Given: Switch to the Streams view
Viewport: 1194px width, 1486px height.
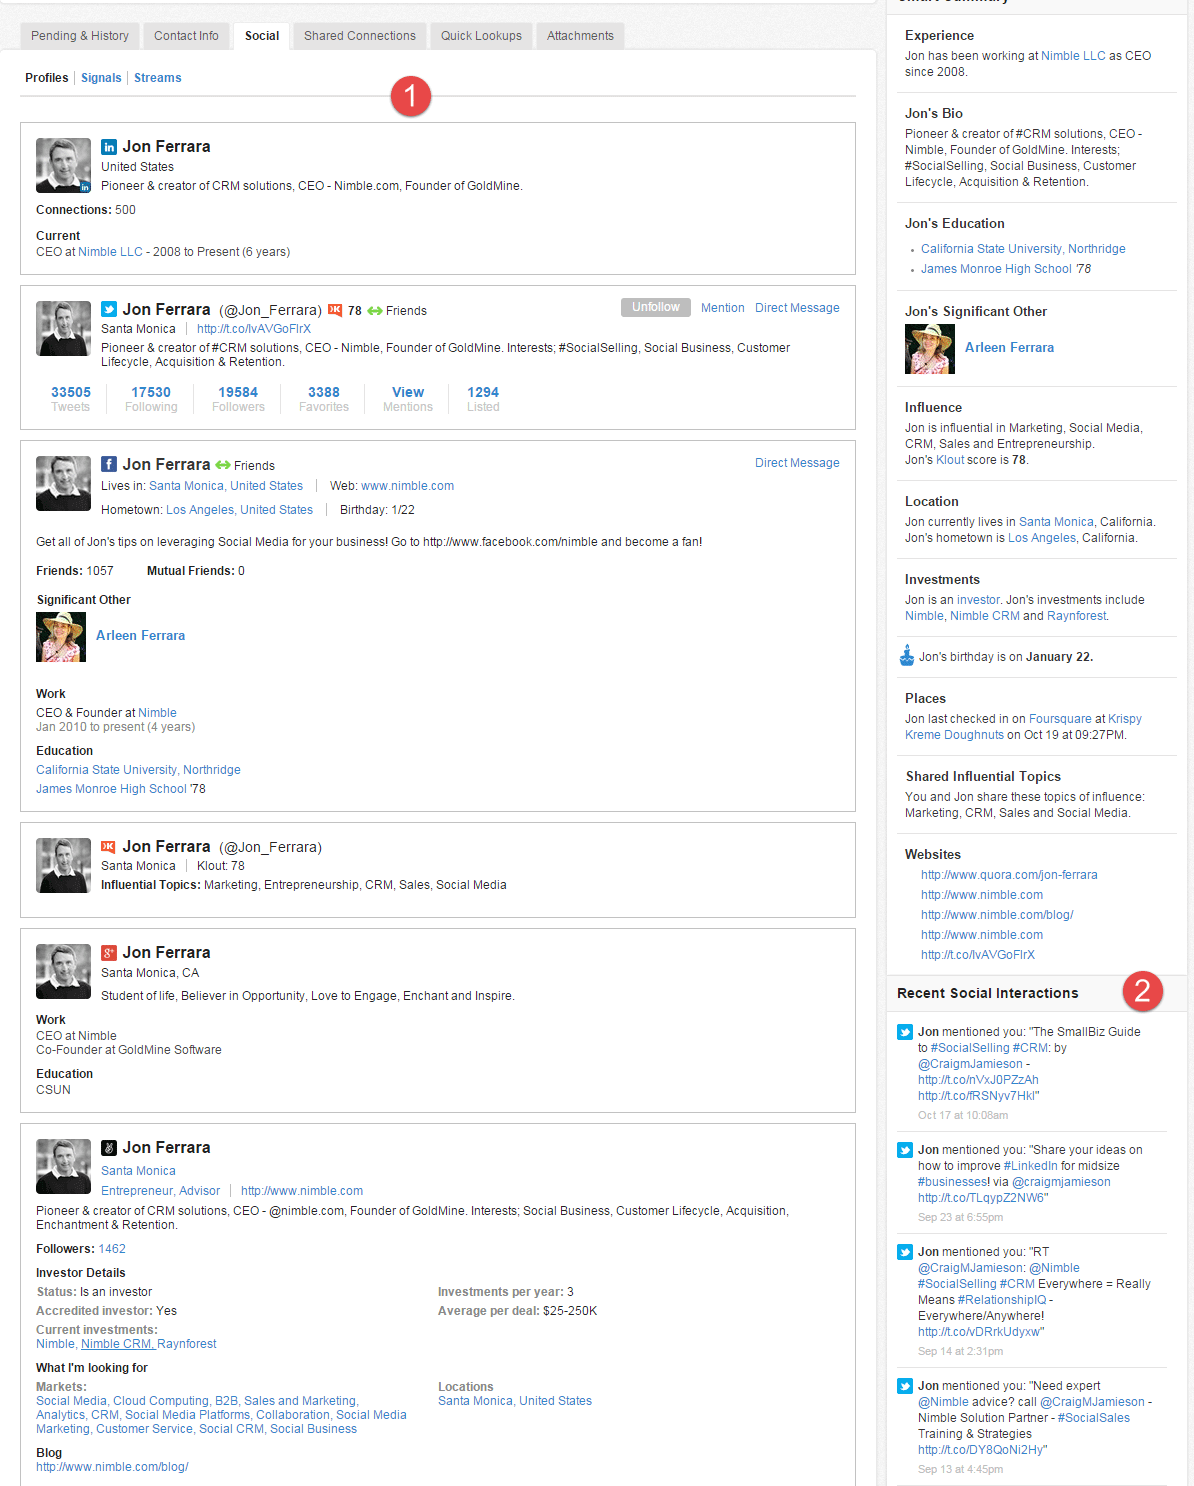Looking at the screenshot, I should pyautogui.click(x=158, y=78).
